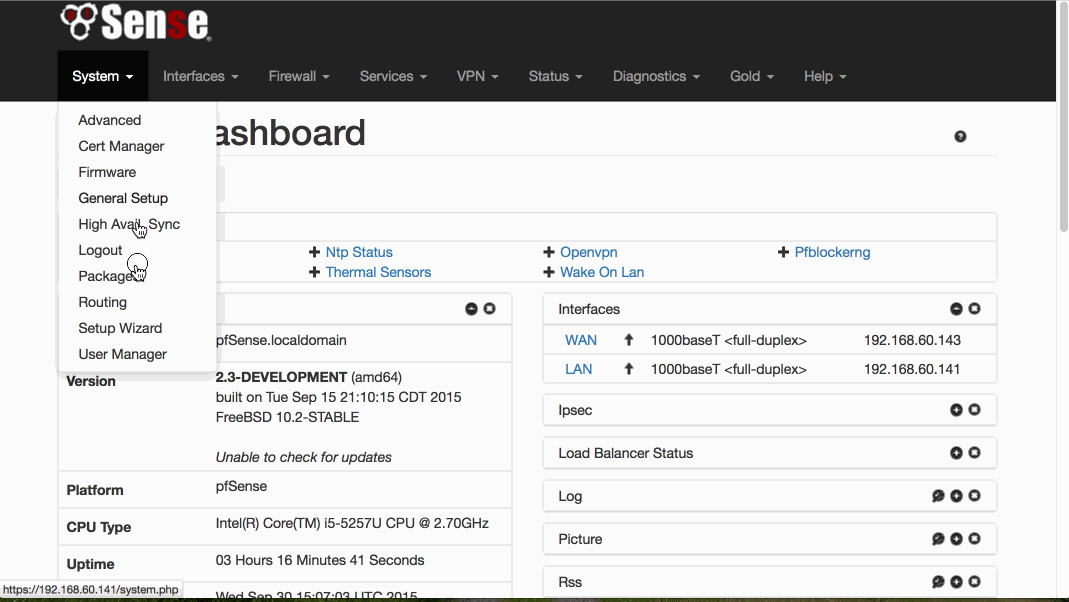Image resolution: width=1069 pixels, height=602 pixels.
Task: Click the CPU value Intel(R) Core(TM) i5-5257U
Action: tap(352, 523)
